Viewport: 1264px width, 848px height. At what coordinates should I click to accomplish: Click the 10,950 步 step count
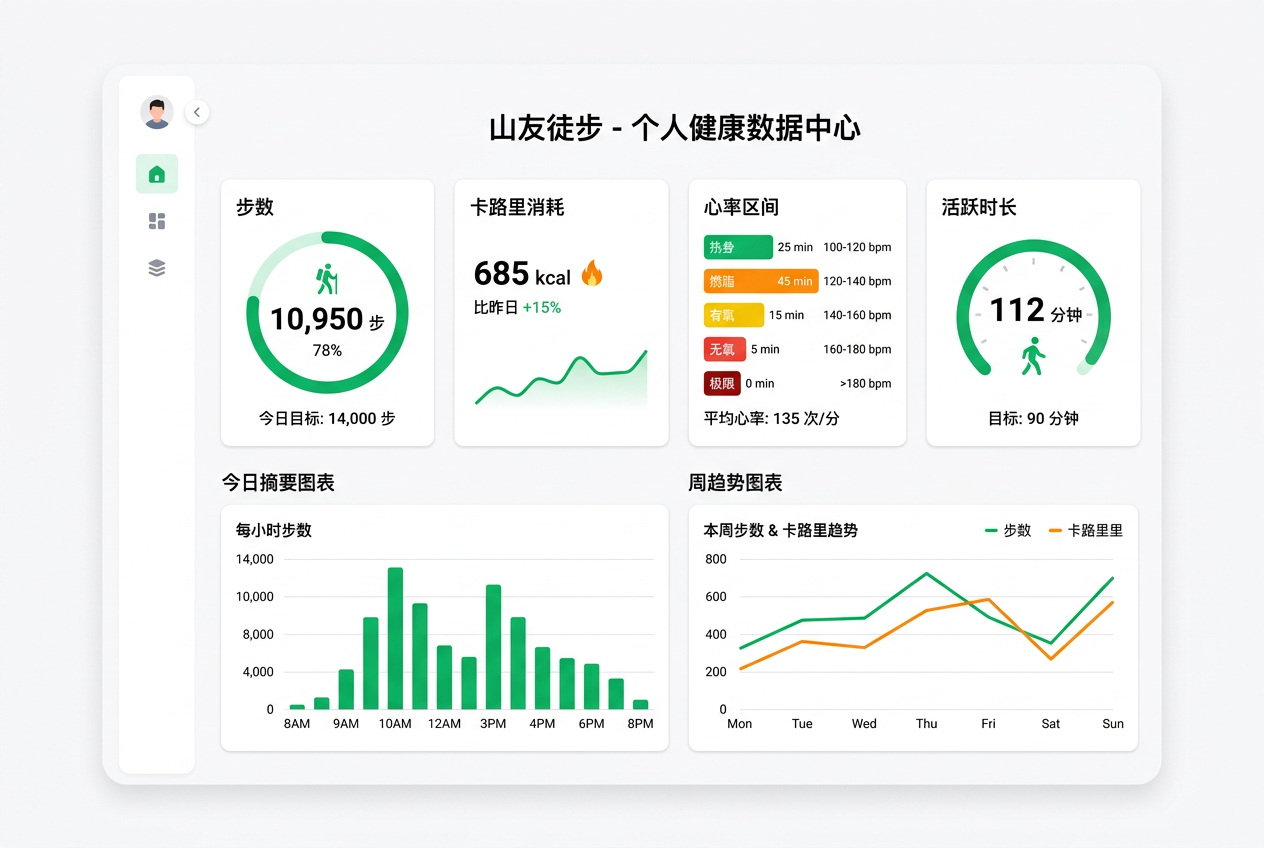click(x=327, y=320)
